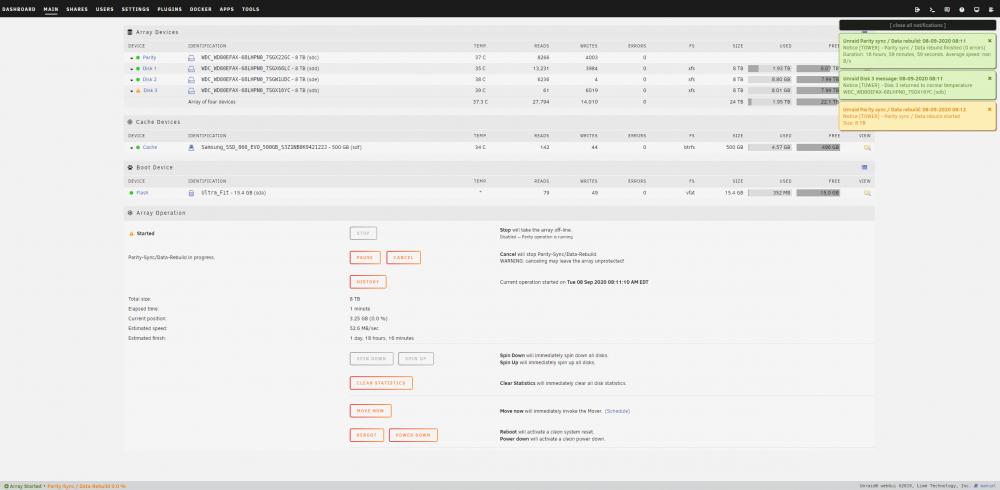Click the Disk 1 drive identification icon
The height and width of the screenshot is (490, 1000).
coord(191,68)
